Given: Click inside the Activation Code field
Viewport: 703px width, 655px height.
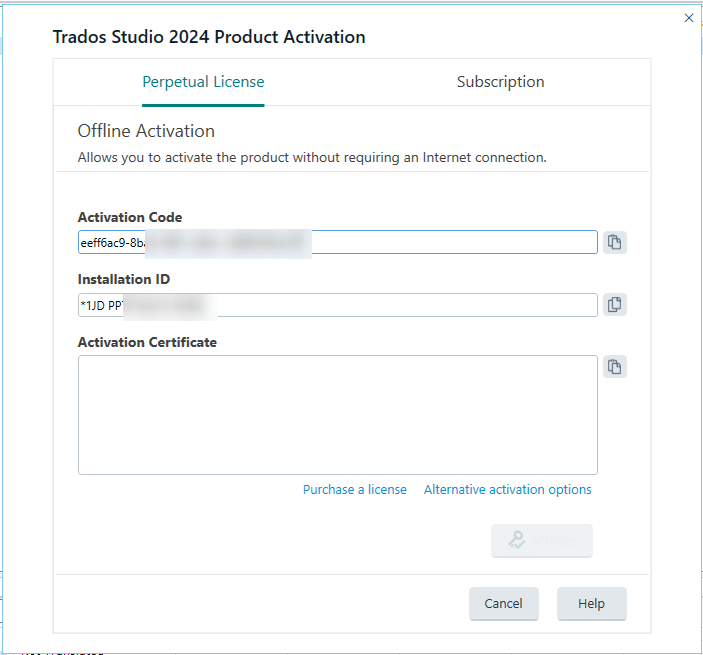Looking at the screenshot, I should pyautogui.click(x=338, y=242).
